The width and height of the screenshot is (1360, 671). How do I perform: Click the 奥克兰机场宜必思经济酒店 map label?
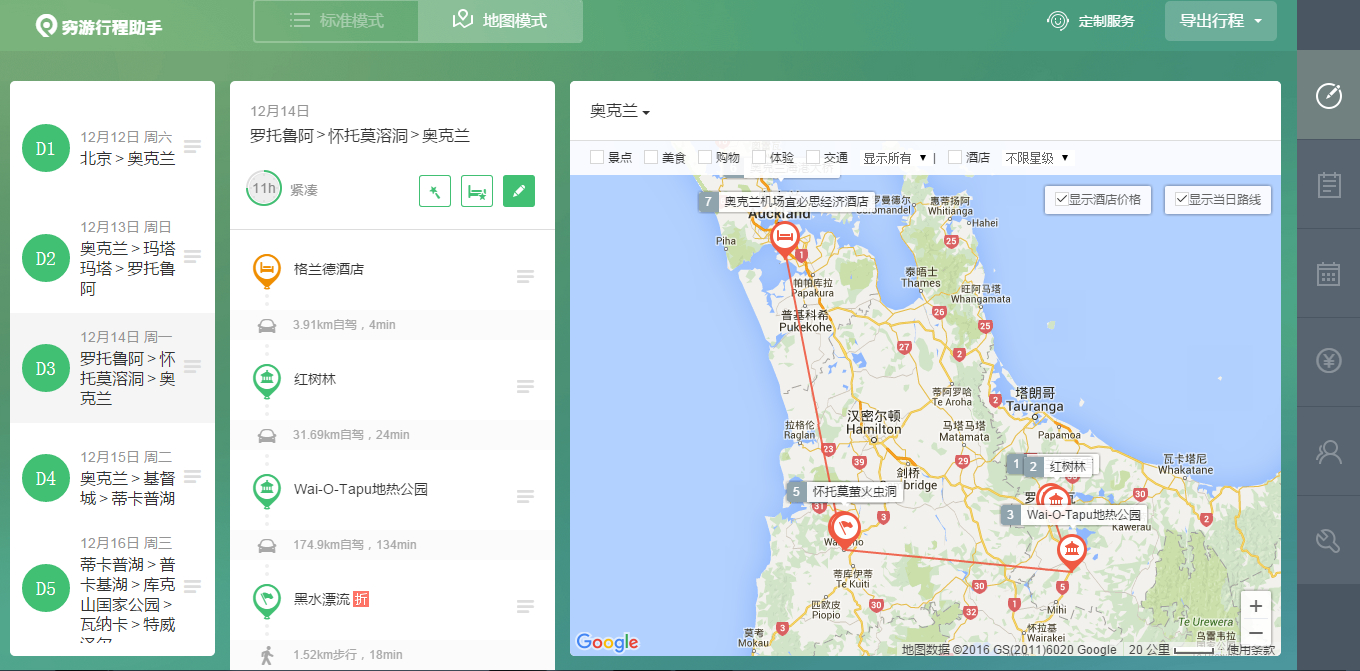(x=787, y=202)
